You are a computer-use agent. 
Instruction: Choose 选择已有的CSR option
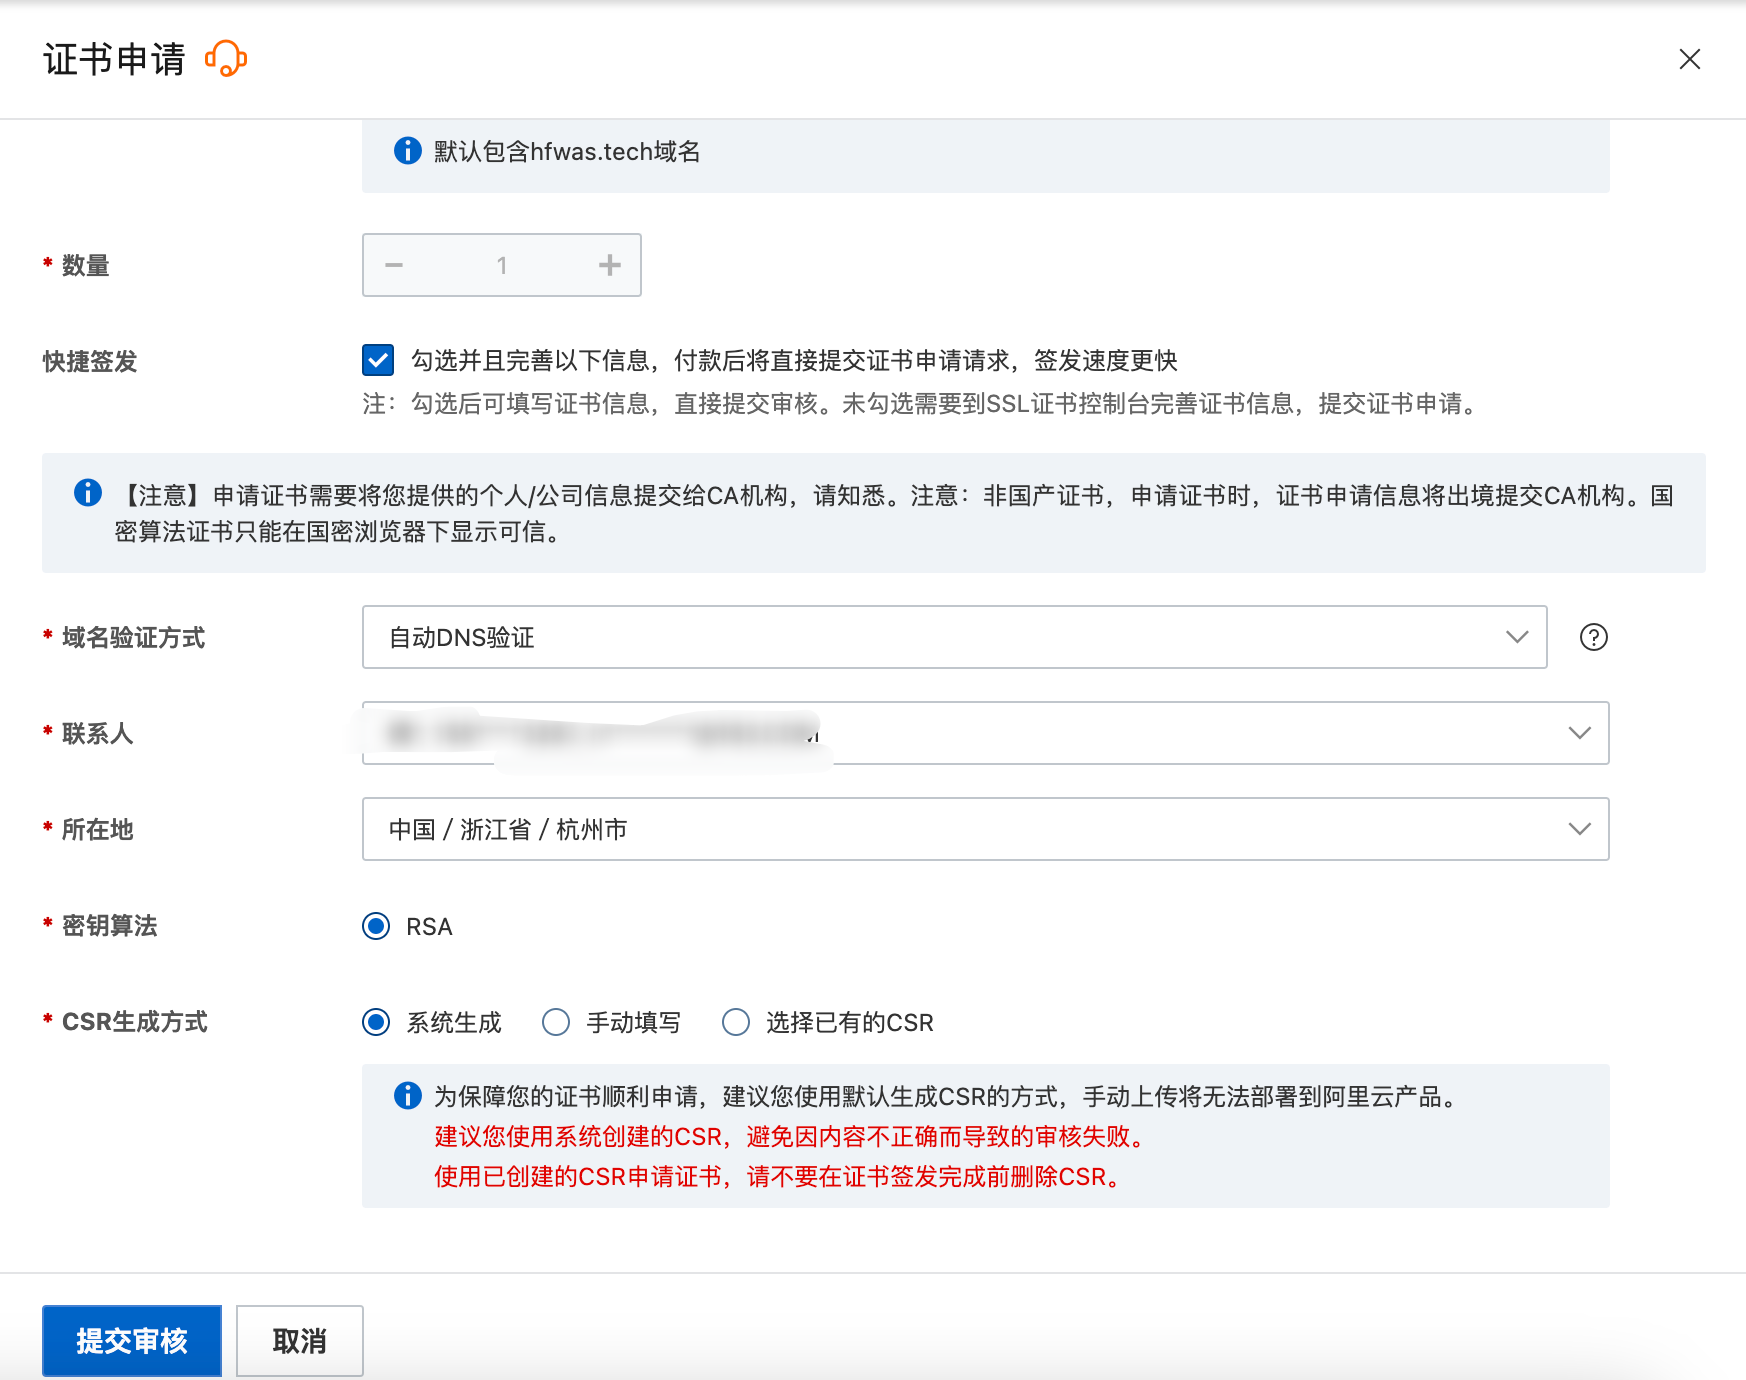(x=736, y=1022)
